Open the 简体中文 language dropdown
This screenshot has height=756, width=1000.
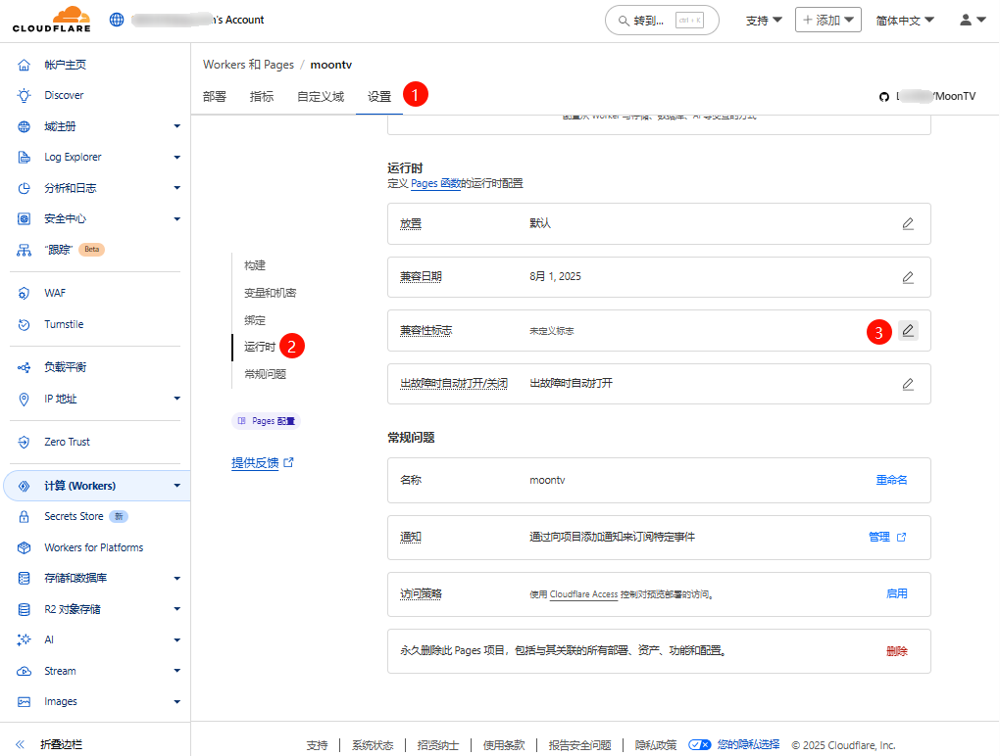click(904, 20)
